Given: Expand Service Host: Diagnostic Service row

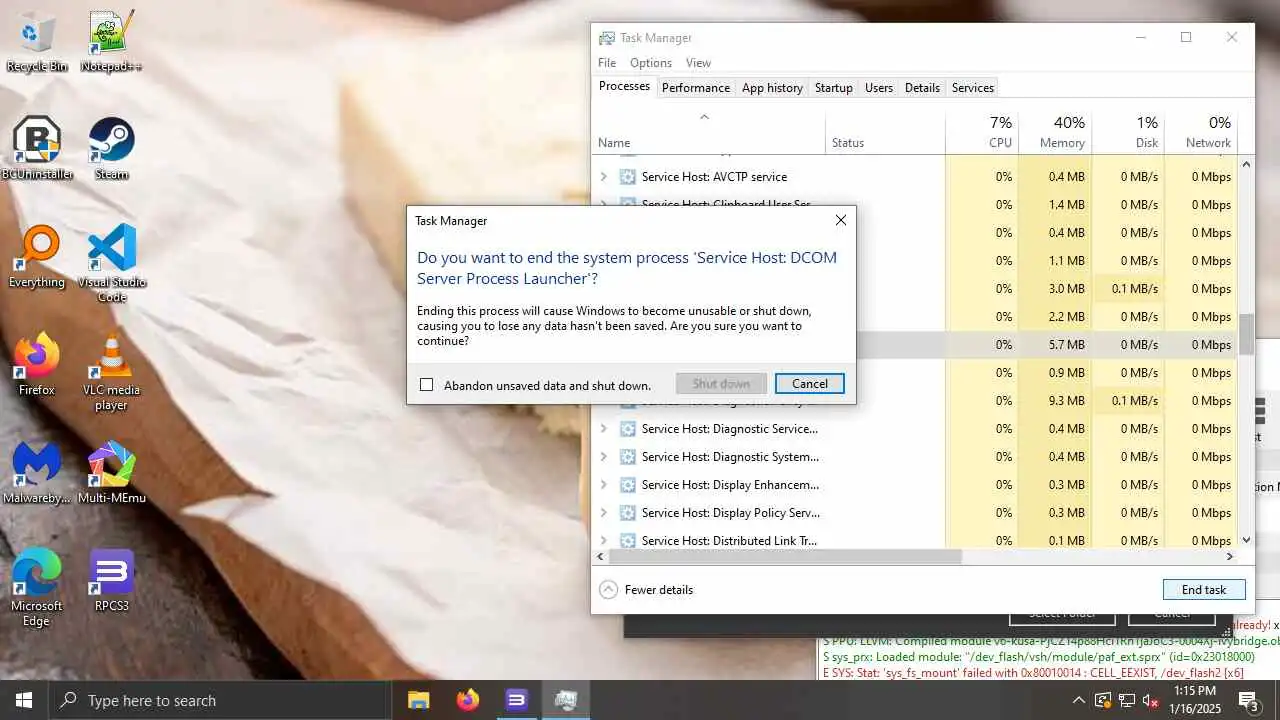Looking at the screenshot, I should click(603, 429).
